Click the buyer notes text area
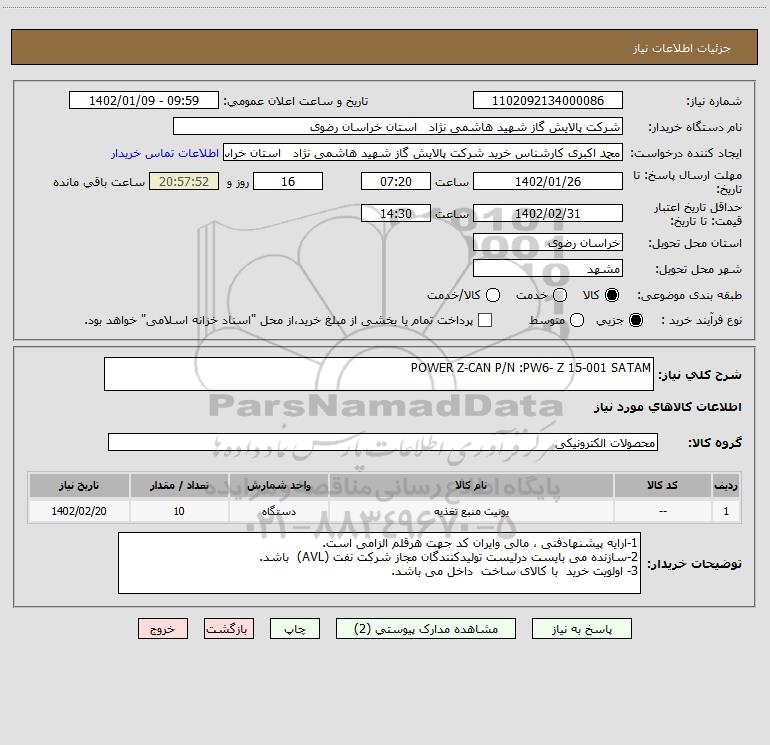Image resolution: width=770 pixels, height=745 pixels. tap(379, 563)
